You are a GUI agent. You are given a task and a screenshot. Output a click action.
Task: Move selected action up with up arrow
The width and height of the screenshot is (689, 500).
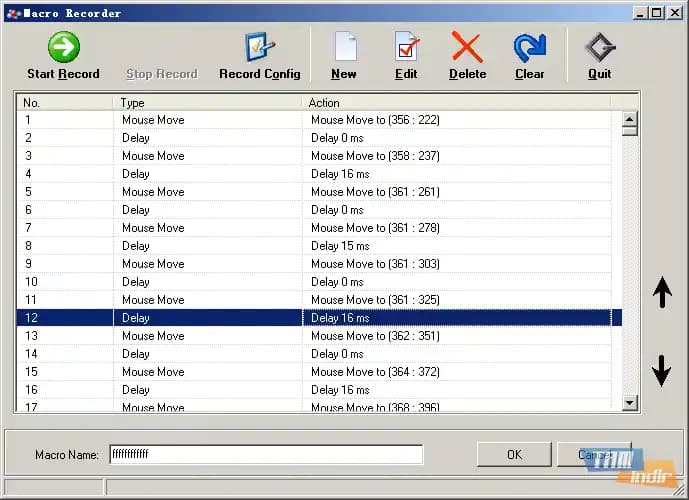click(x=661, y=293)
